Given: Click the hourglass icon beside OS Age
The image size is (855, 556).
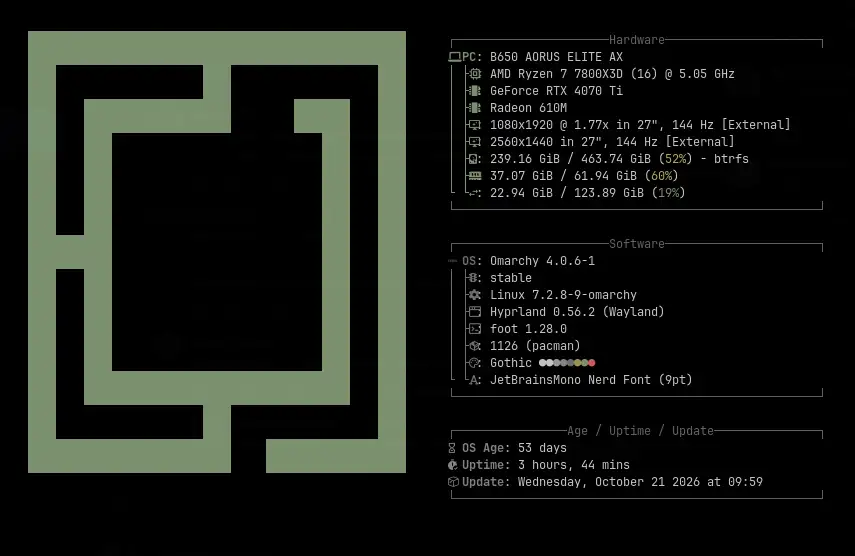Looking at the screenshot, I should coord(451,448).
